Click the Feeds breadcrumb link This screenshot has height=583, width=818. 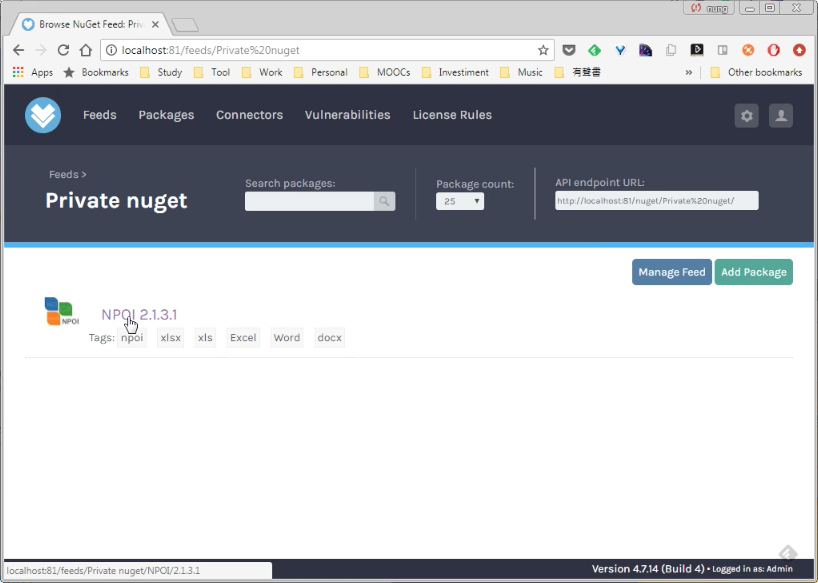click(x=64, y=174)
